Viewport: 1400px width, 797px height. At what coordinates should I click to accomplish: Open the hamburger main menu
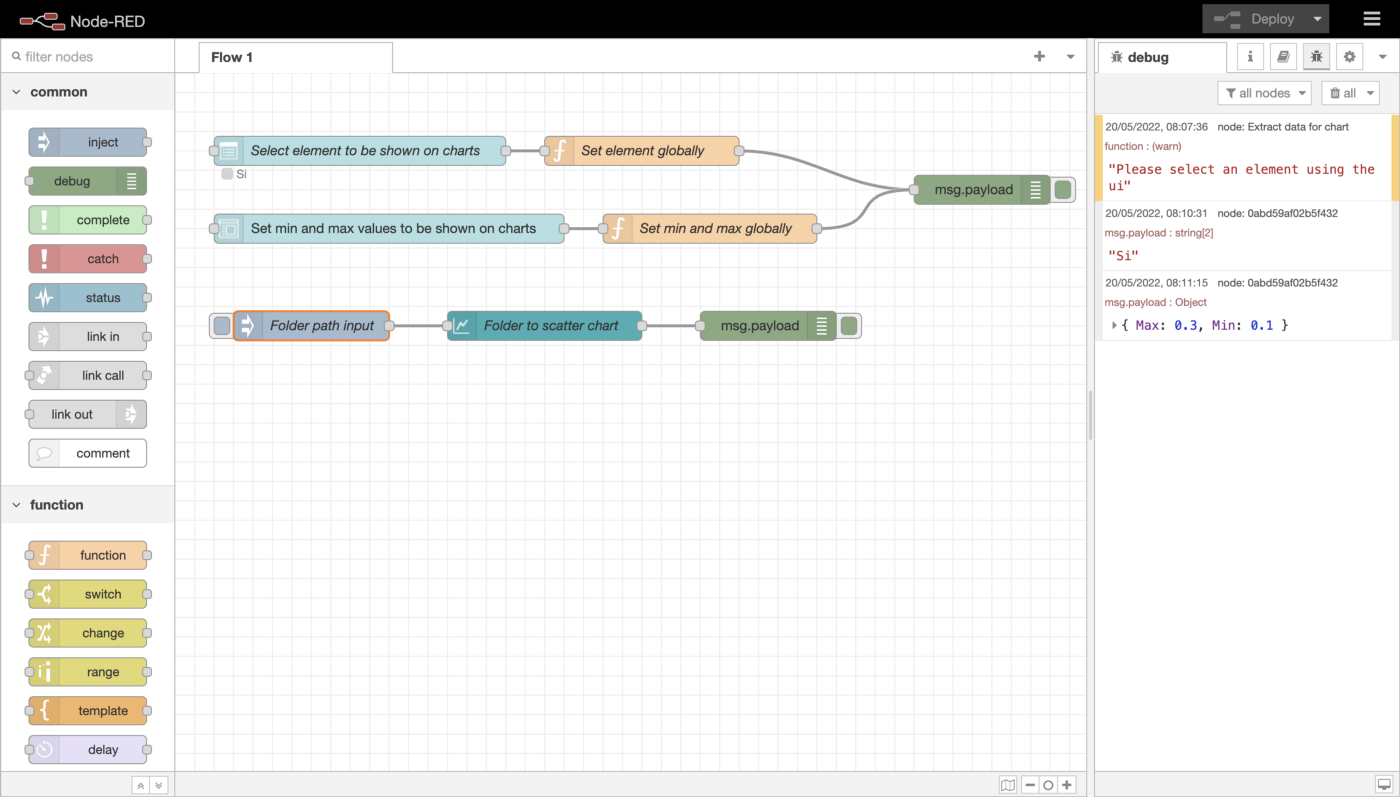pos(1372,19)
